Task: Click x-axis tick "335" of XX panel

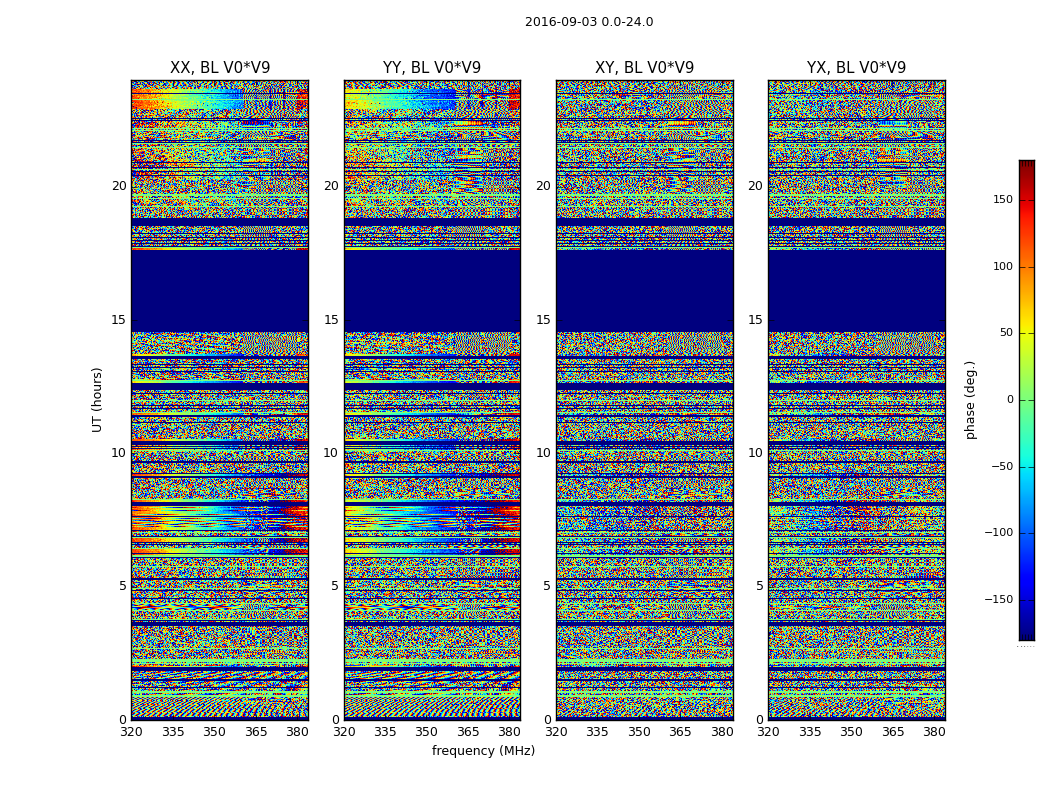Action: click(x=173, y=732)
